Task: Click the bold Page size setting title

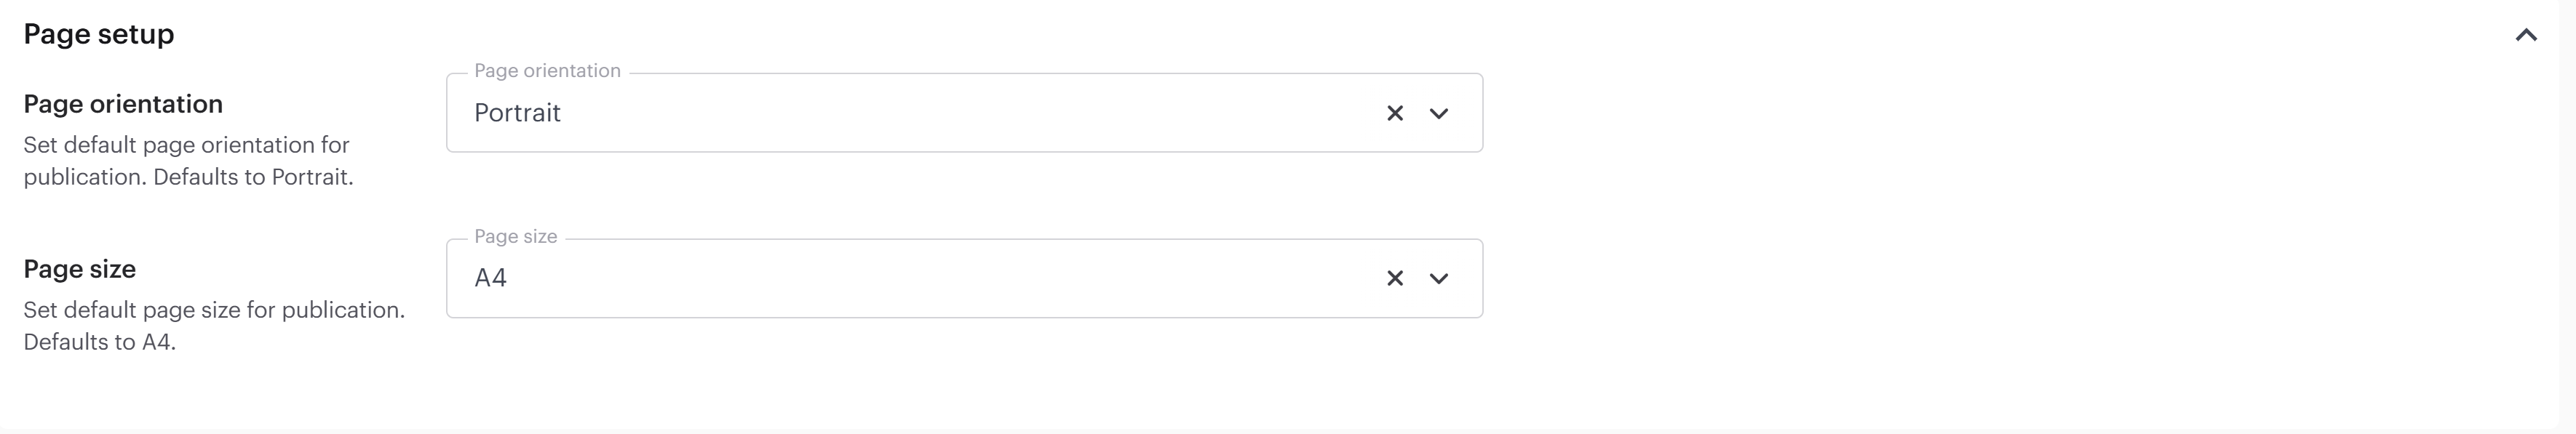Action: click(80, 269)
